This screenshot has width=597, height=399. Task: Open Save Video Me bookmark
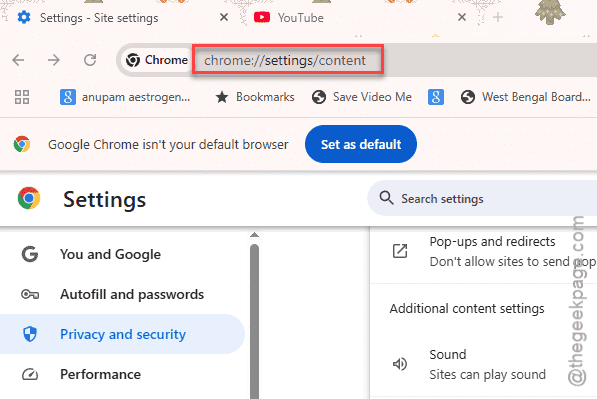point(361,97)
